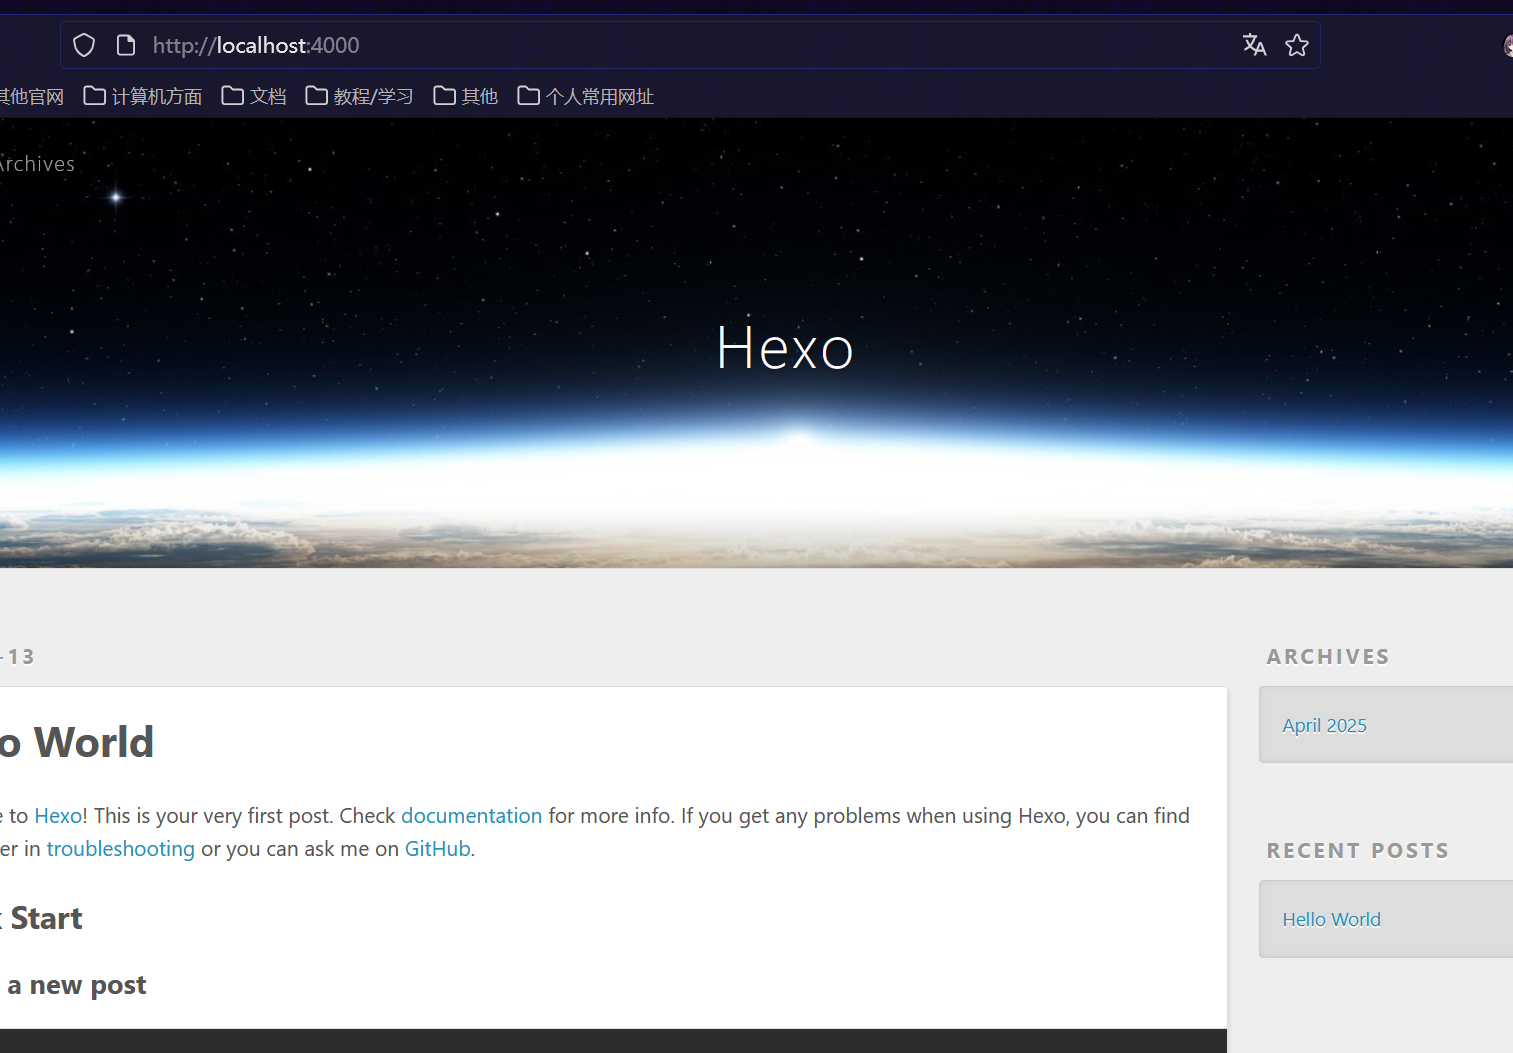This screenshot has width=1513, height=1053.
Task: Click the ARCHIVES sidebar heading
Action: click(x=1328, y=656)
